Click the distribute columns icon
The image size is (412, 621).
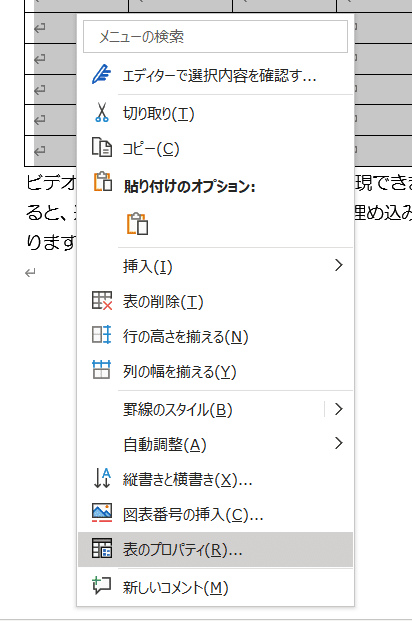click(101, 370)
